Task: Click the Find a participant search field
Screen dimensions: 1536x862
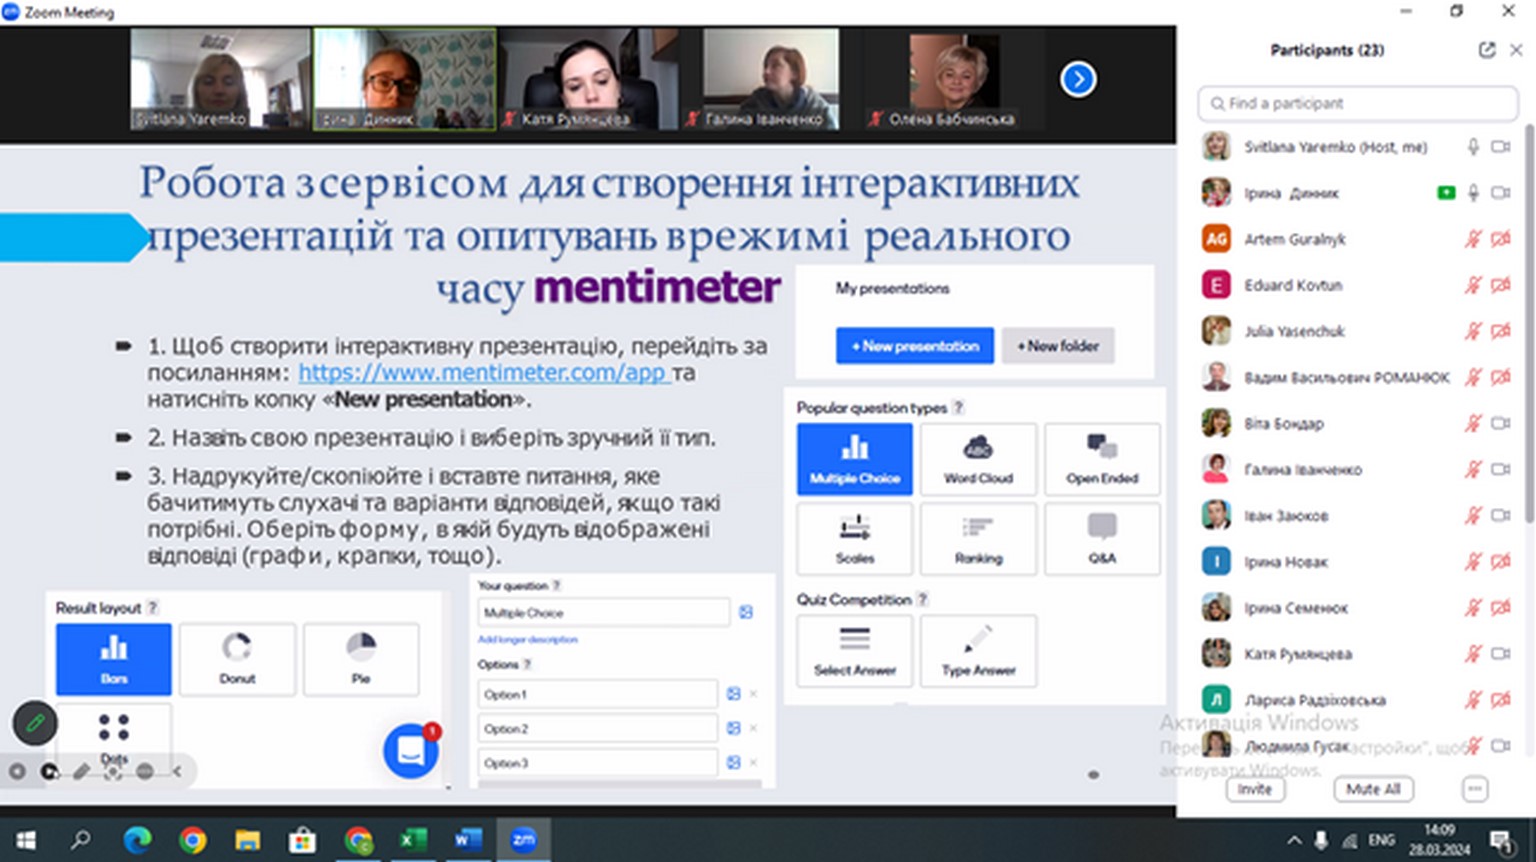Action: coord(1358,103)
